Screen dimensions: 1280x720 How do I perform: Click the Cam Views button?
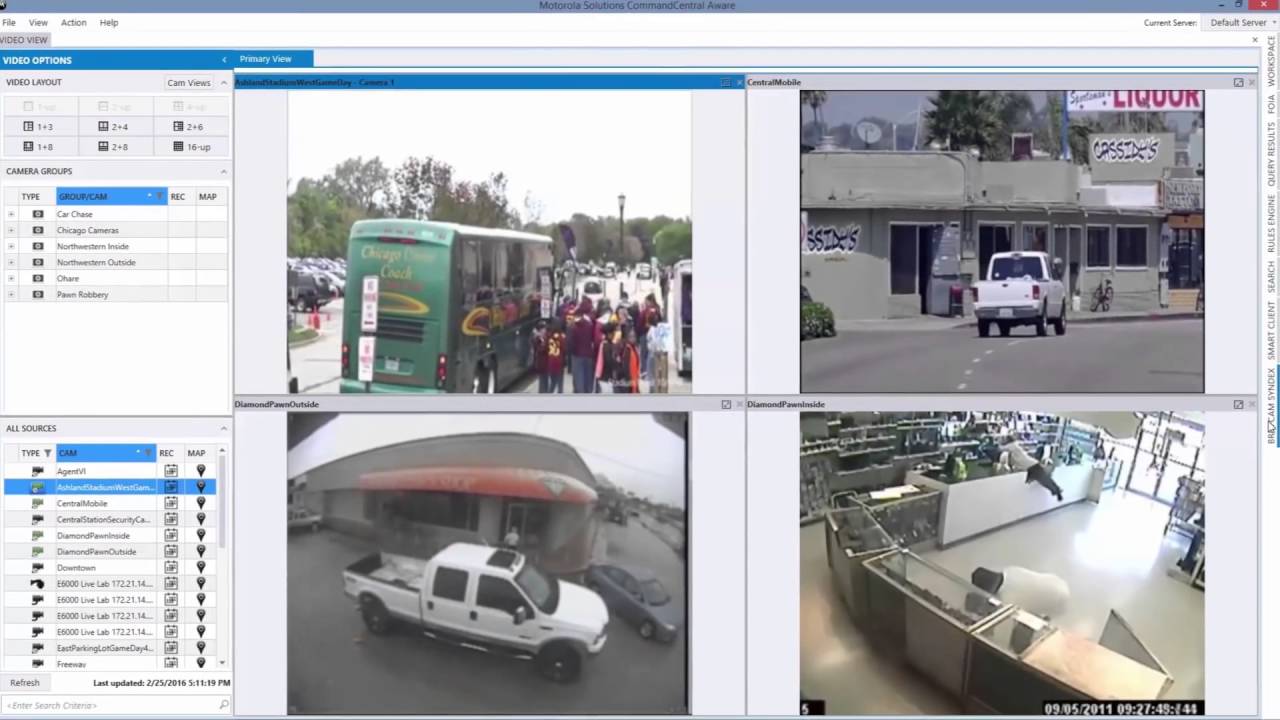(x=189, y=83)
